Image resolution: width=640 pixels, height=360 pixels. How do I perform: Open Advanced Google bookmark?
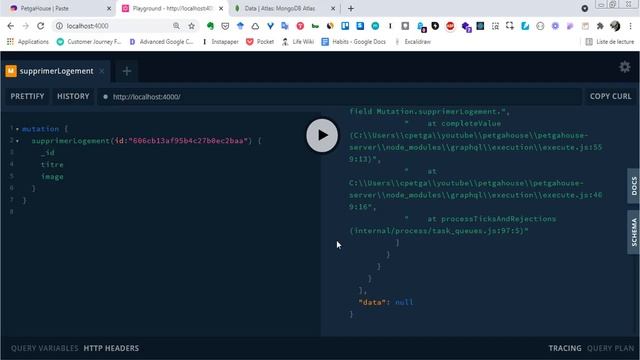(x=161, y=42)
